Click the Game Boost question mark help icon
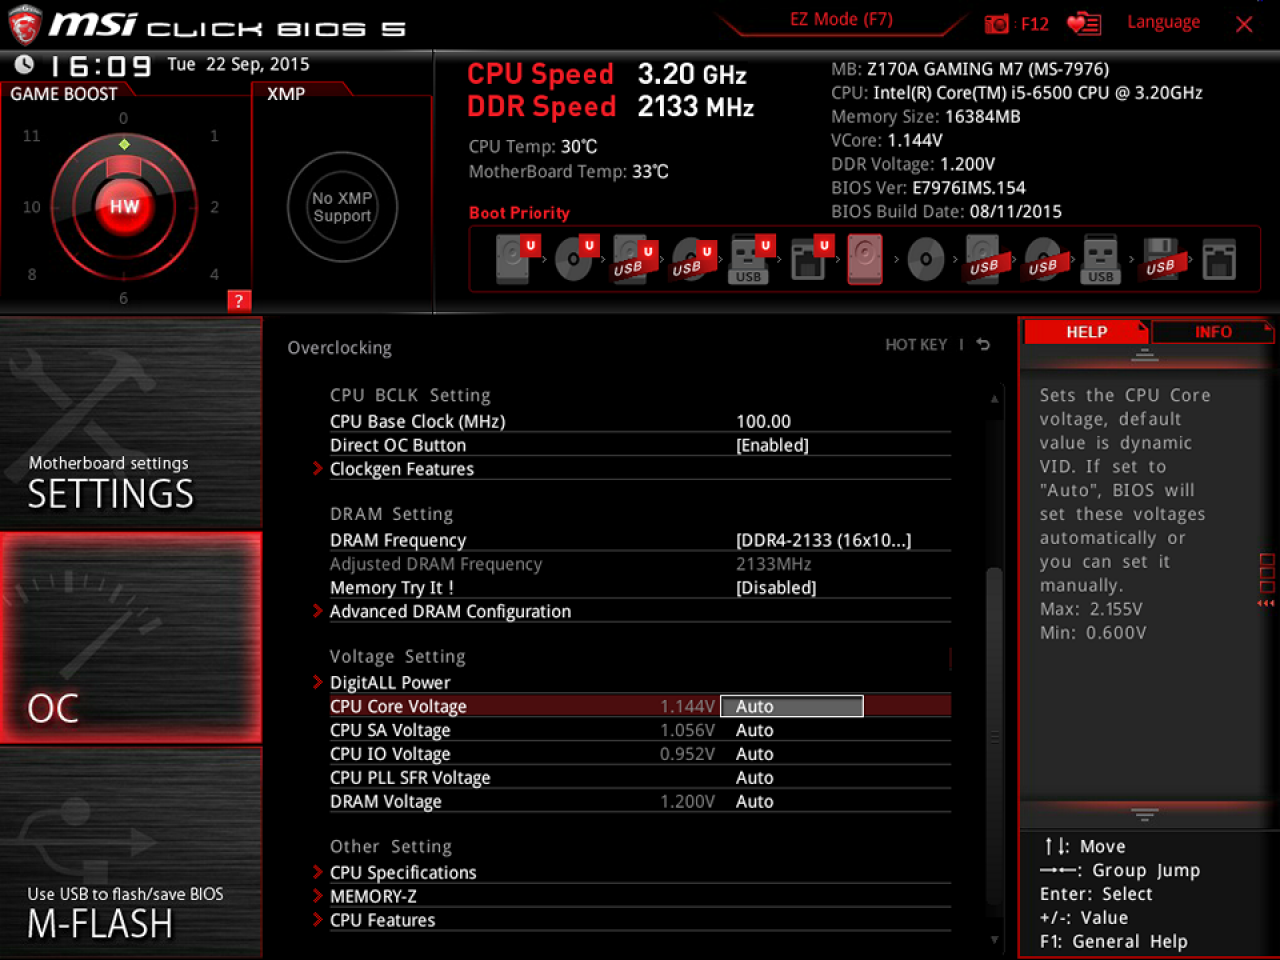 [x=239, y=301]
